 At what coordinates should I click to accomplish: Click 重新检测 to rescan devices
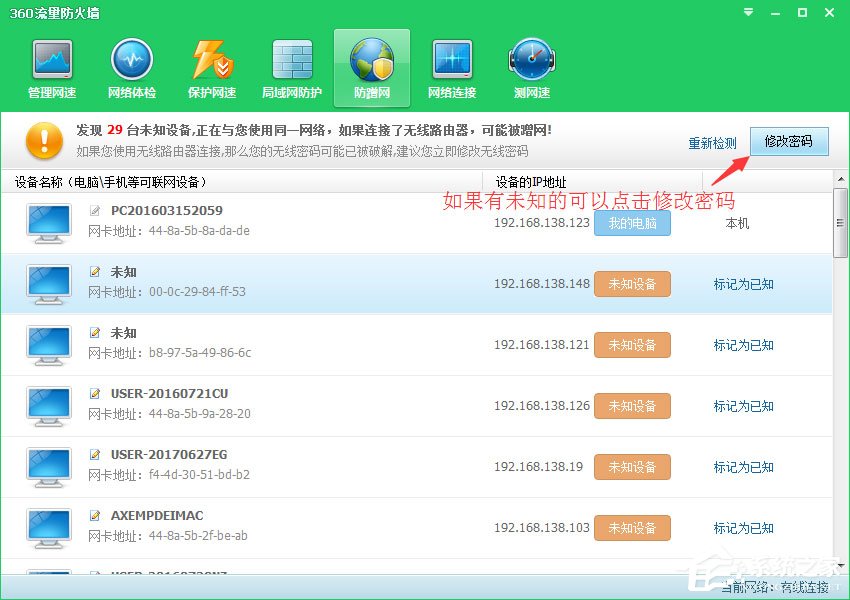713,143
